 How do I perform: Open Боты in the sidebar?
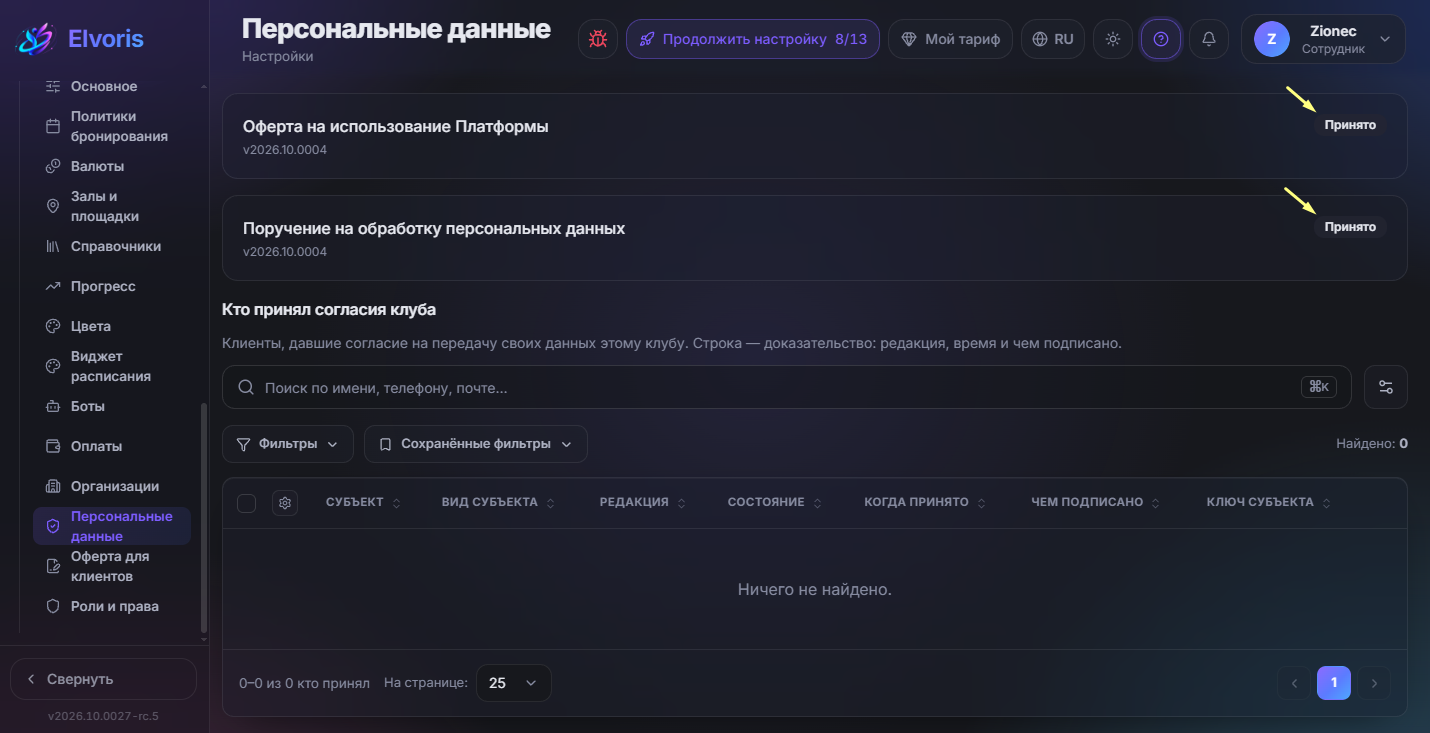[x=112, y=406]
